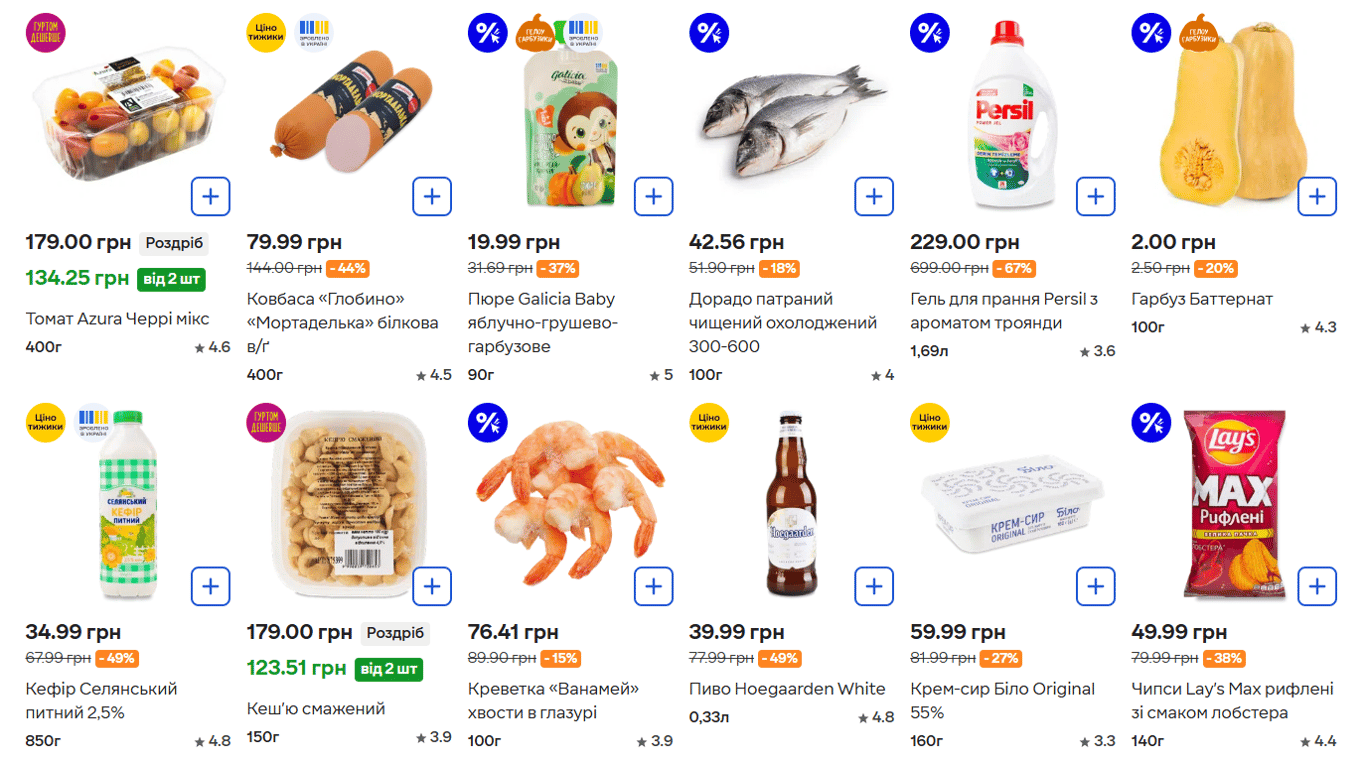This screenshot has height=762, width=1366.
Task: Open the Пиво Hoegaarden White product link
Action: pos(786,689)
